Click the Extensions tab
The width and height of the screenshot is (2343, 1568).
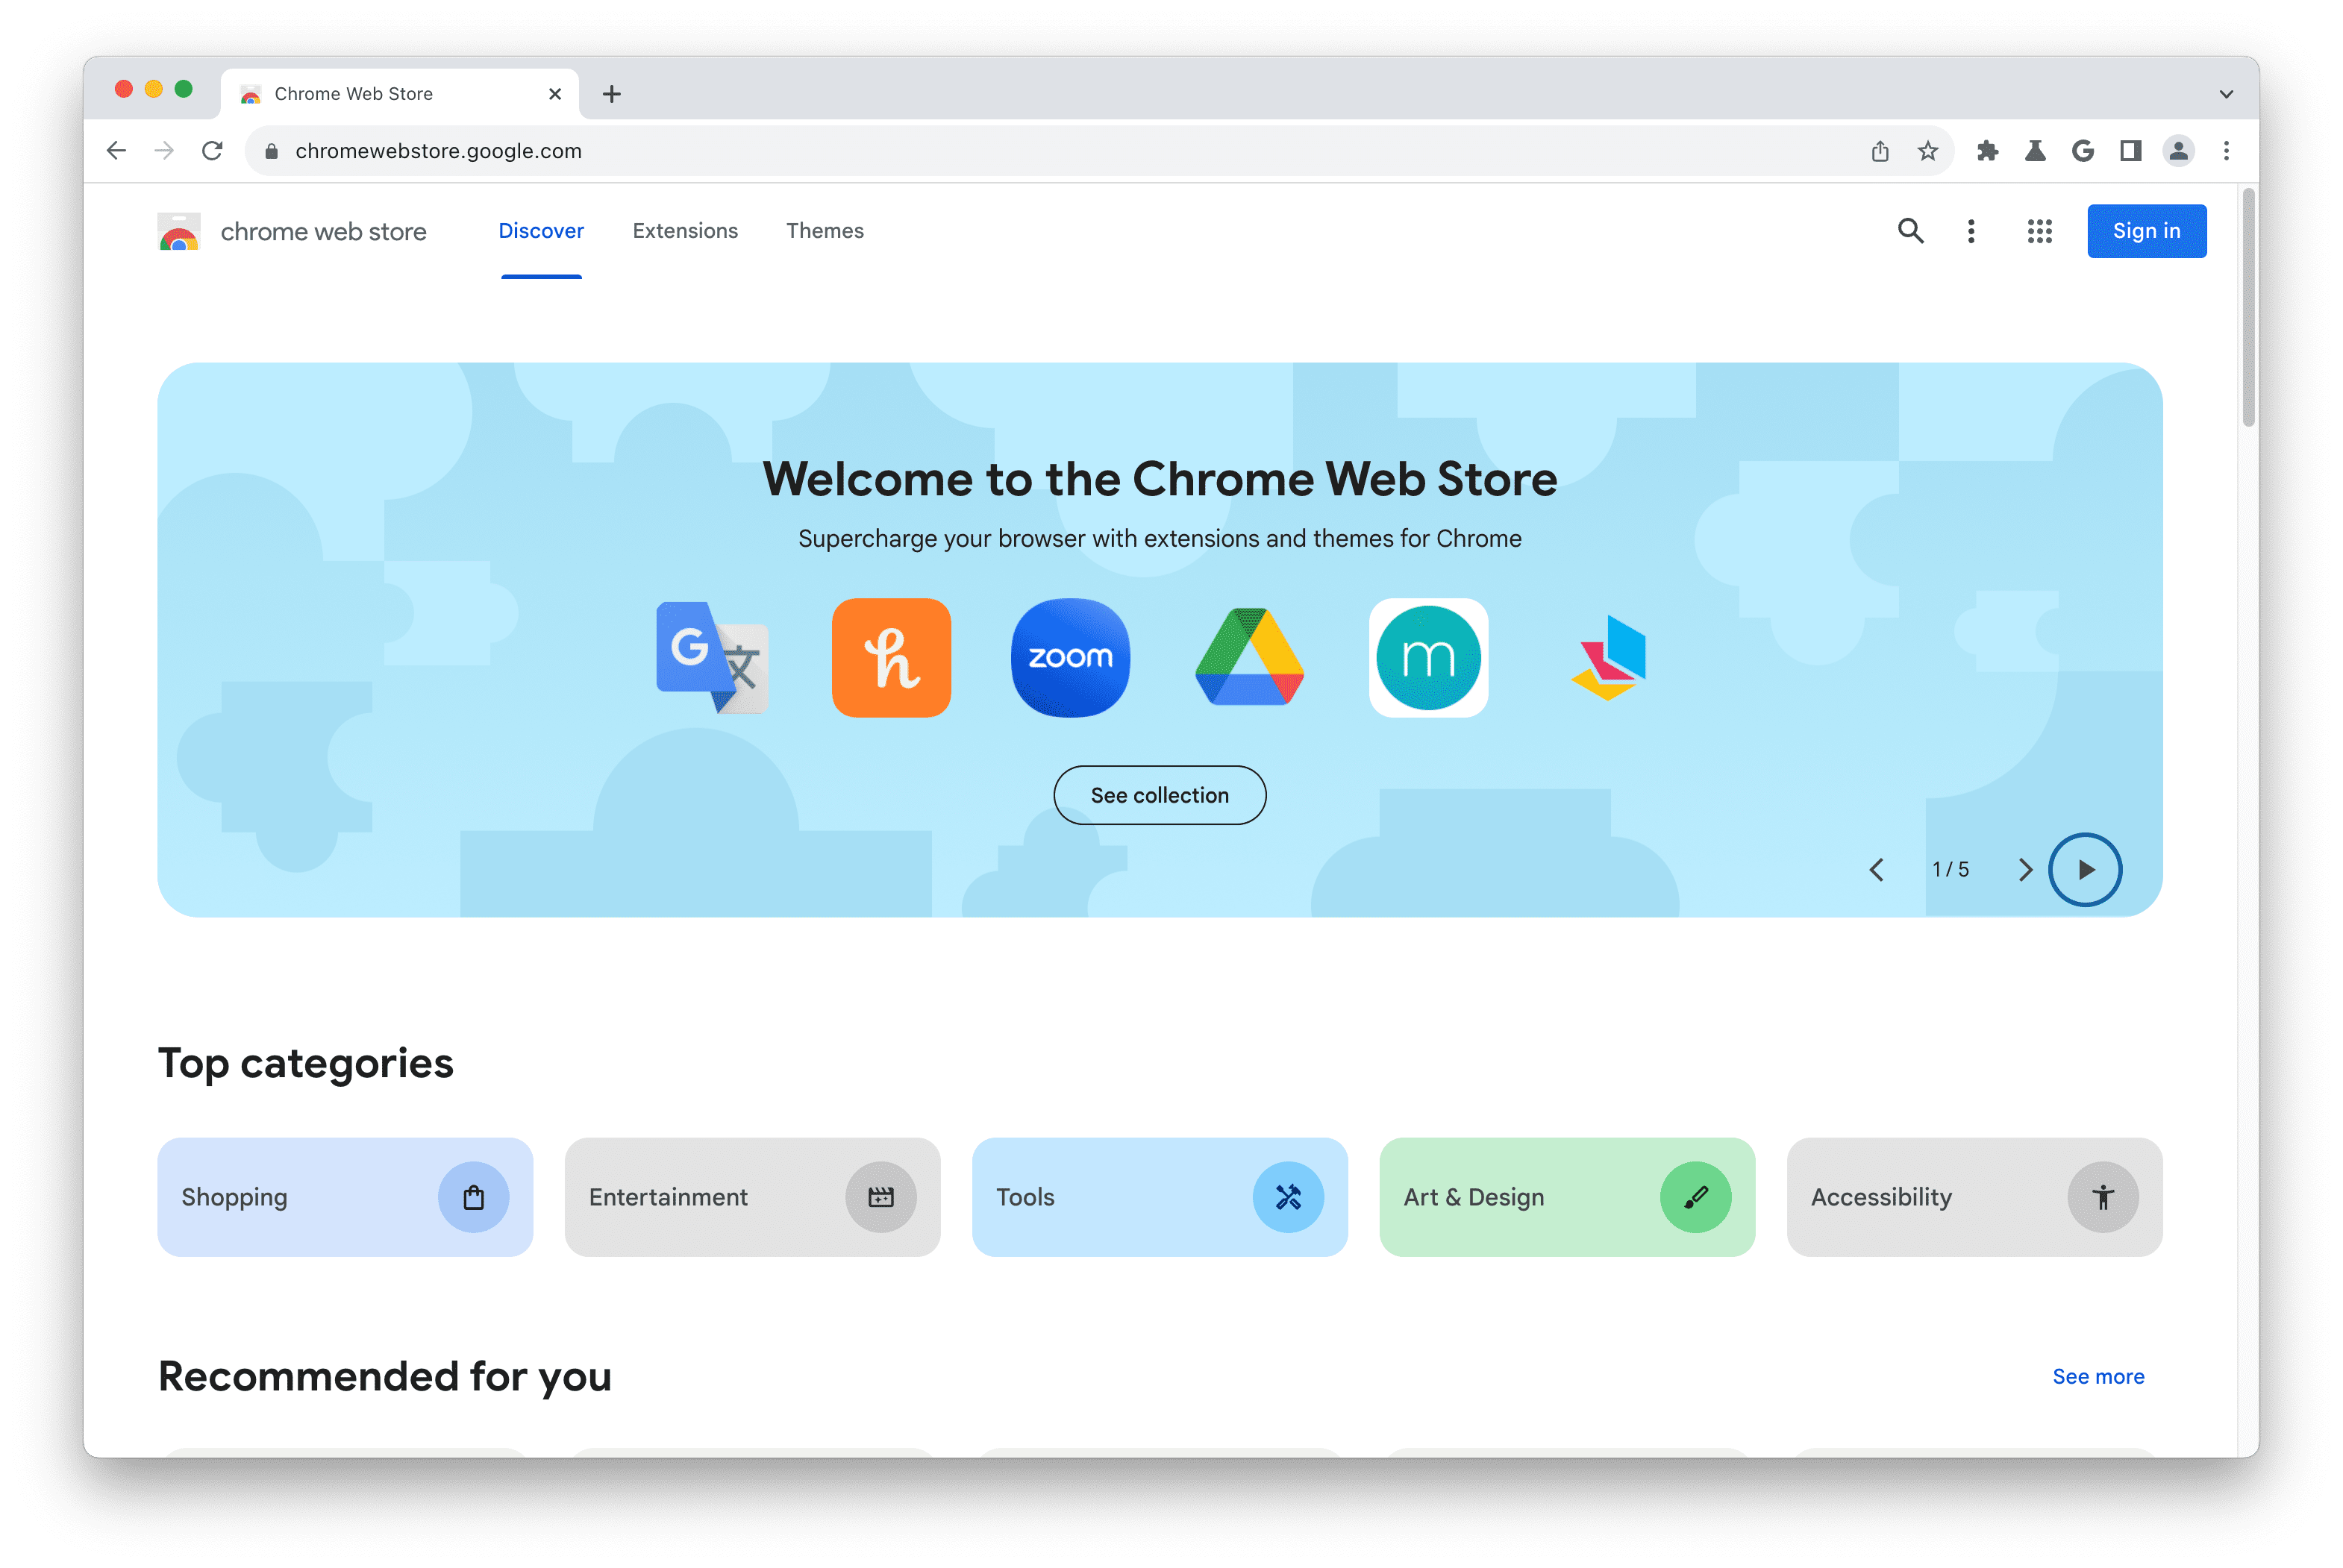point(684,229)
